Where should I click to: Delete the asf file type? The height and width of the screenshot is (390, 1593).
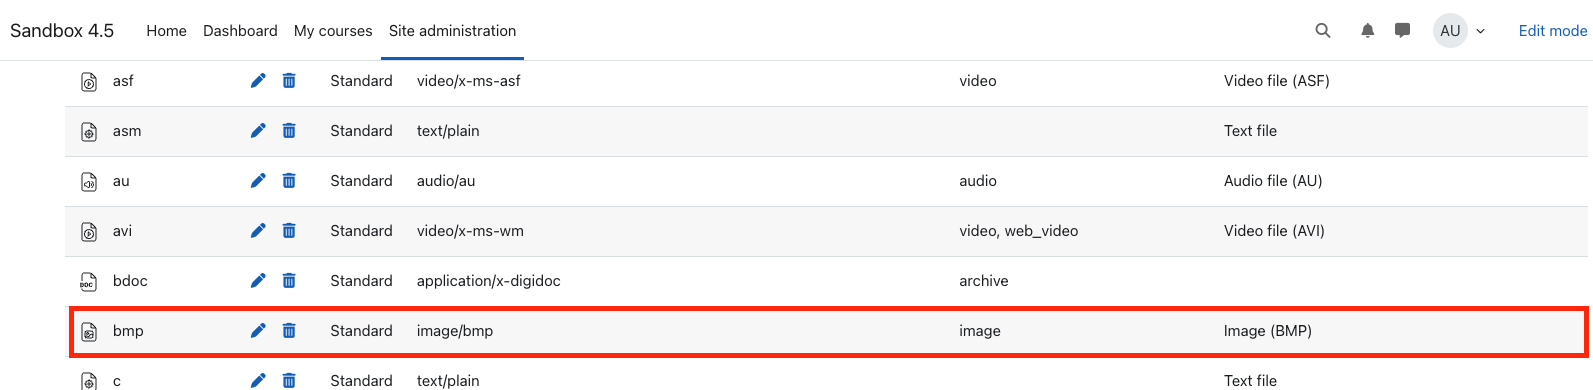[x=289, y=81]
